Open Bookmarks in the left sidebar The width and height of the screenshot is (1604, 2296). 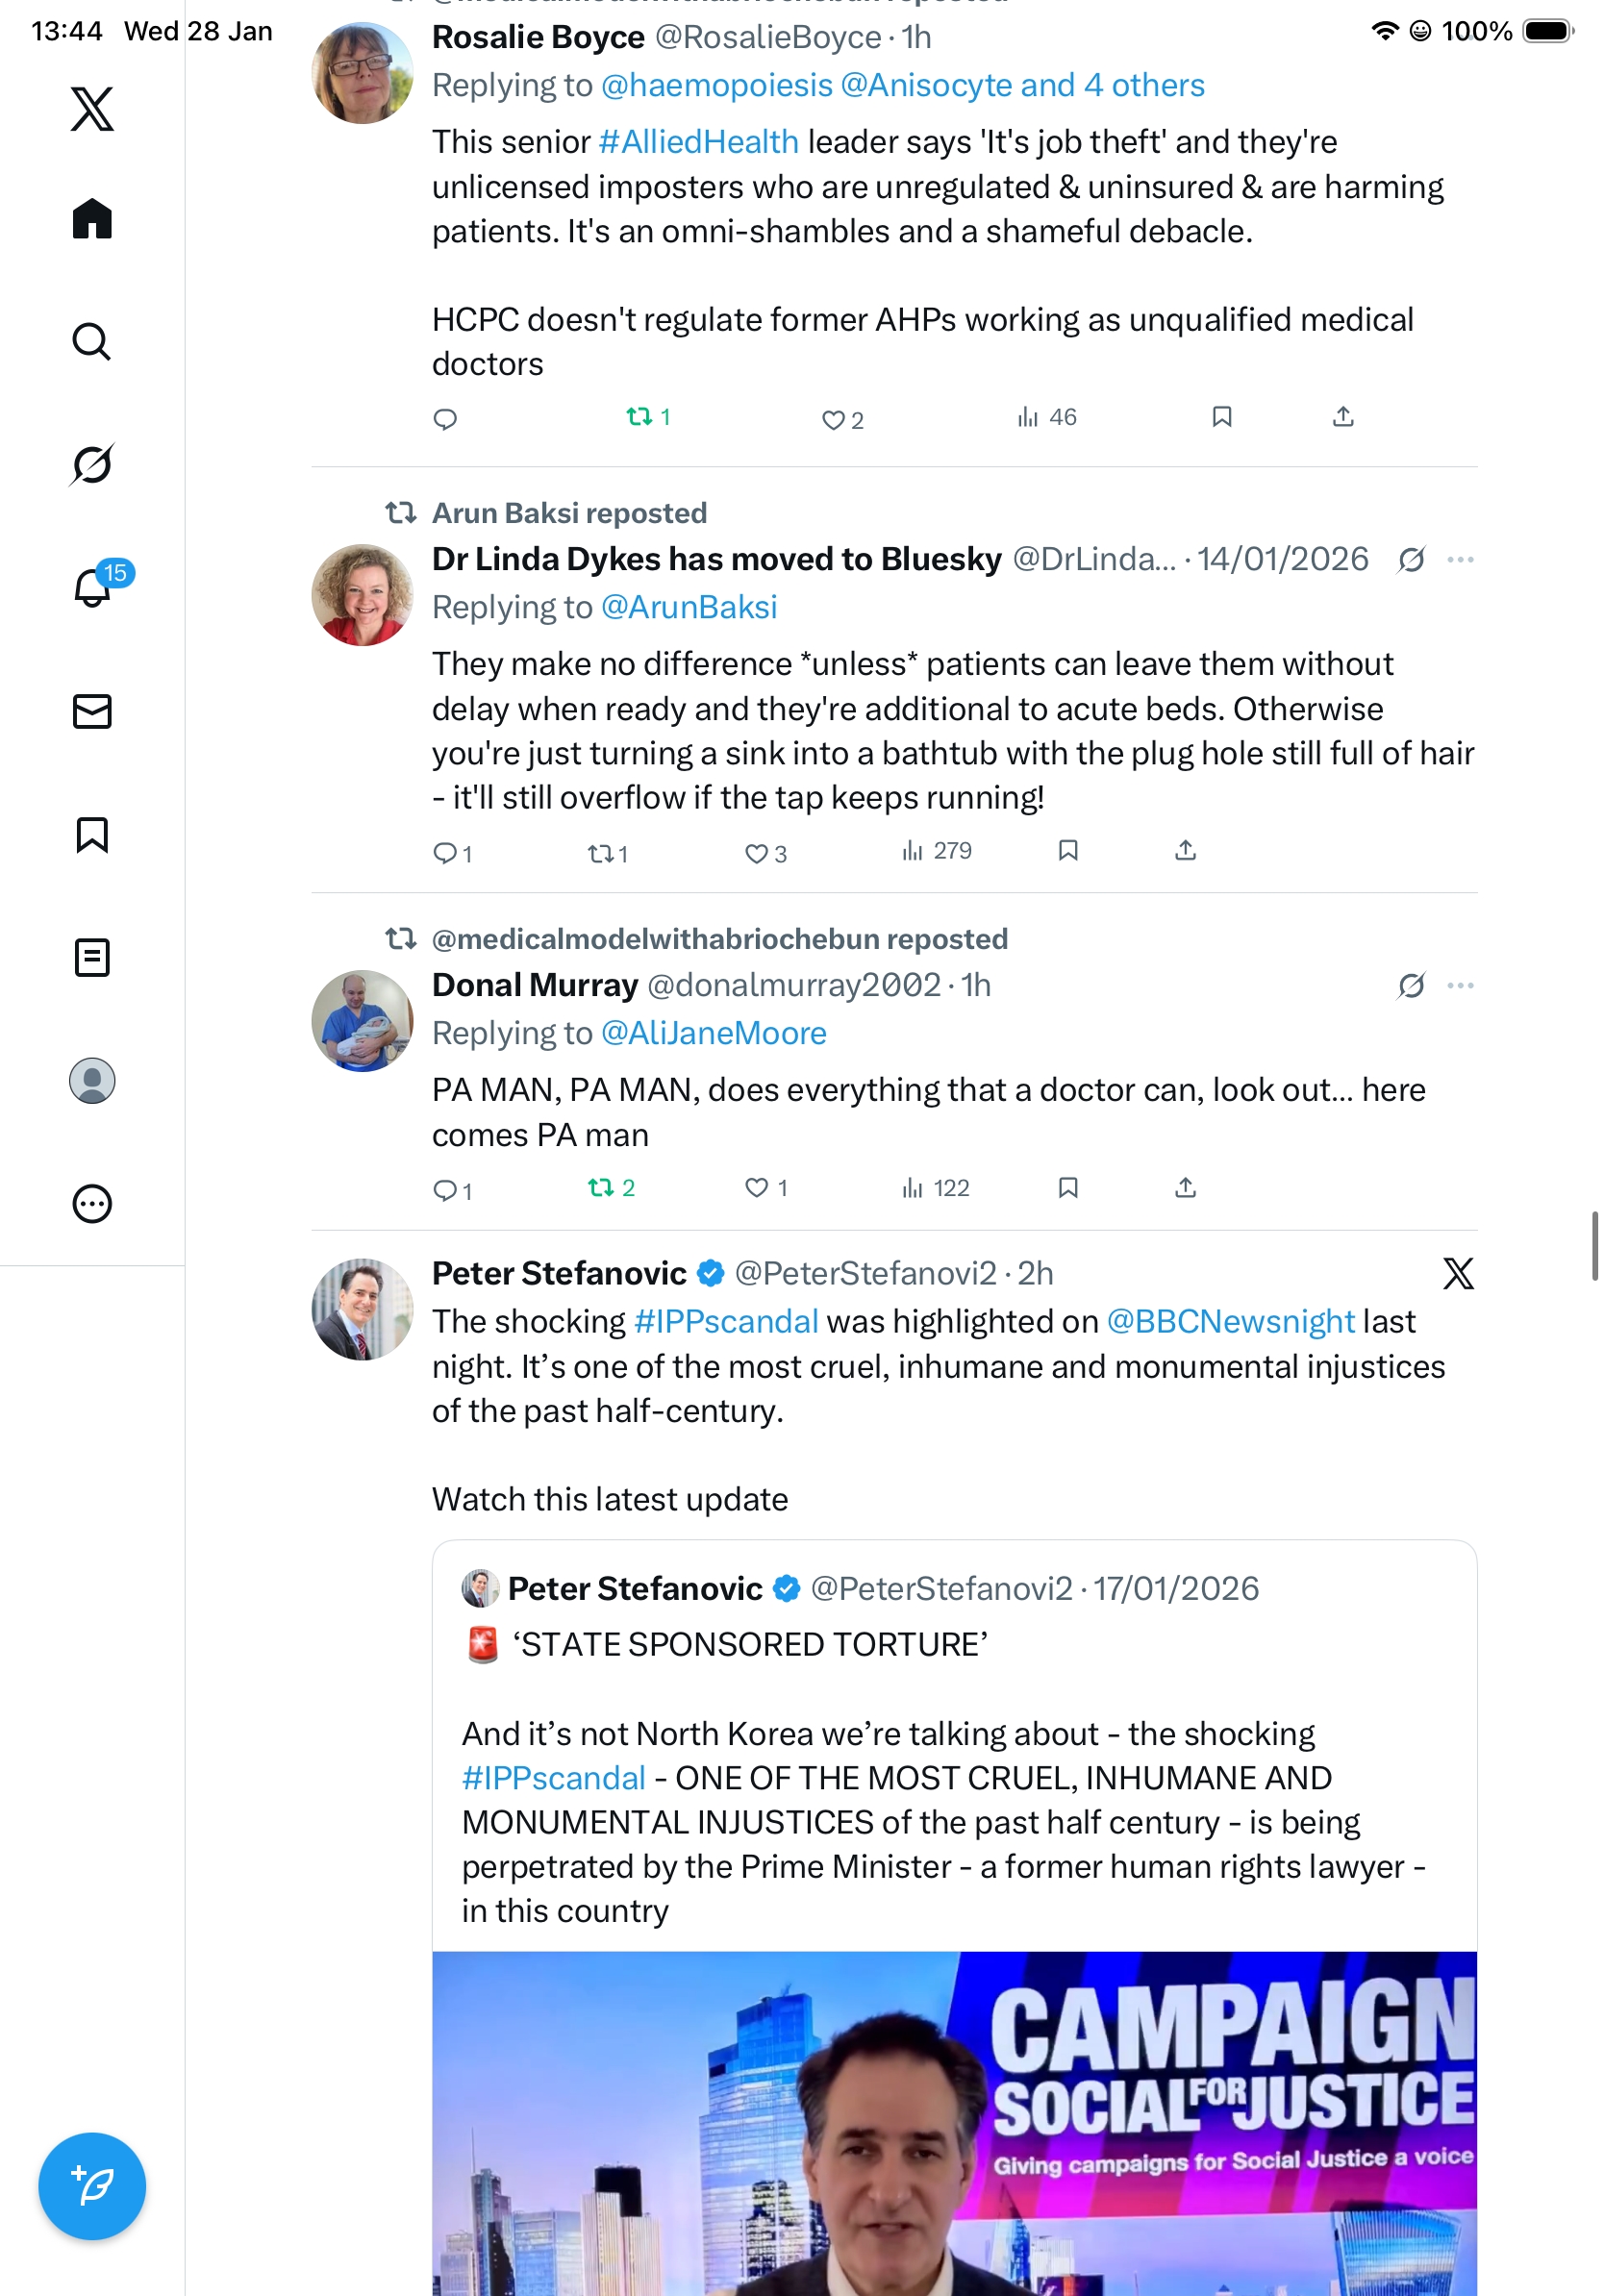point(92,834)
